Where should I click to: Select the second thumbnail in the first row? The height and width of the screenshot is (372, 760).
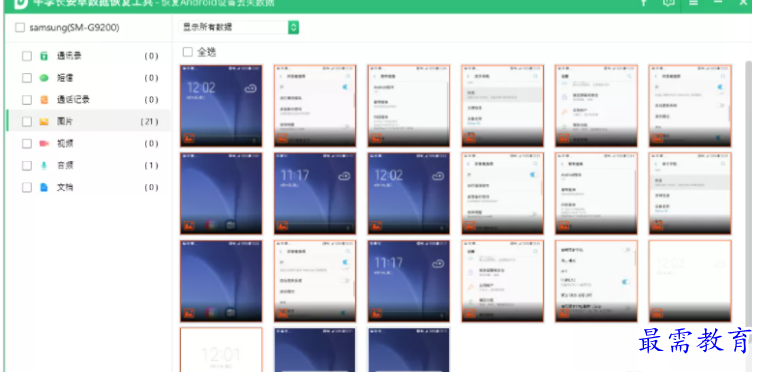(x=315, y=106)
